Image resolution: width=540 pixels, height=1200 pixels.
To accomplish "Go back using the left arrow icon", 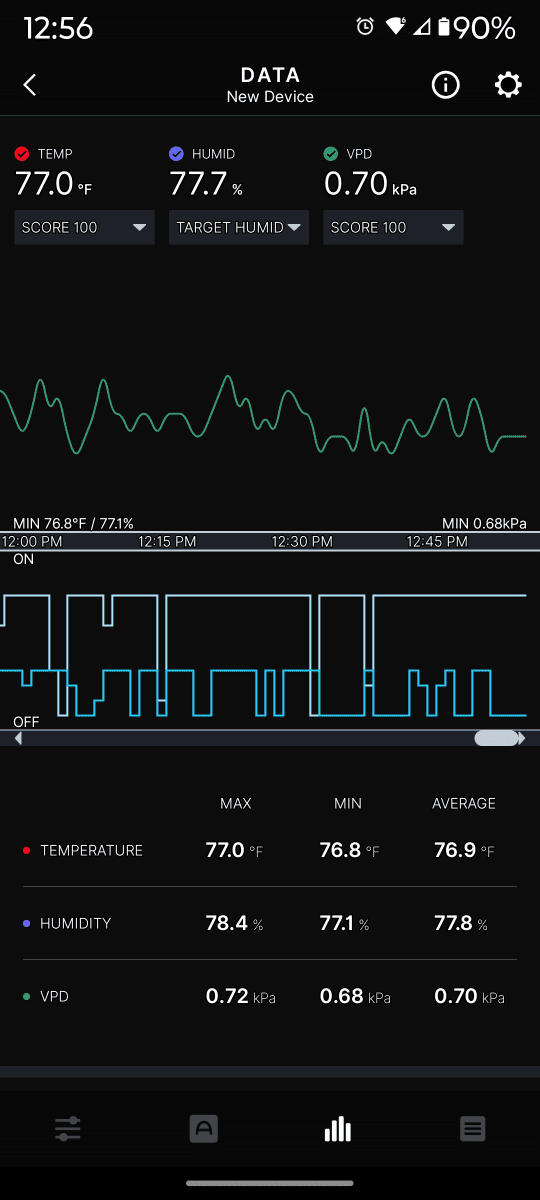I will click(x=30, y=85).
